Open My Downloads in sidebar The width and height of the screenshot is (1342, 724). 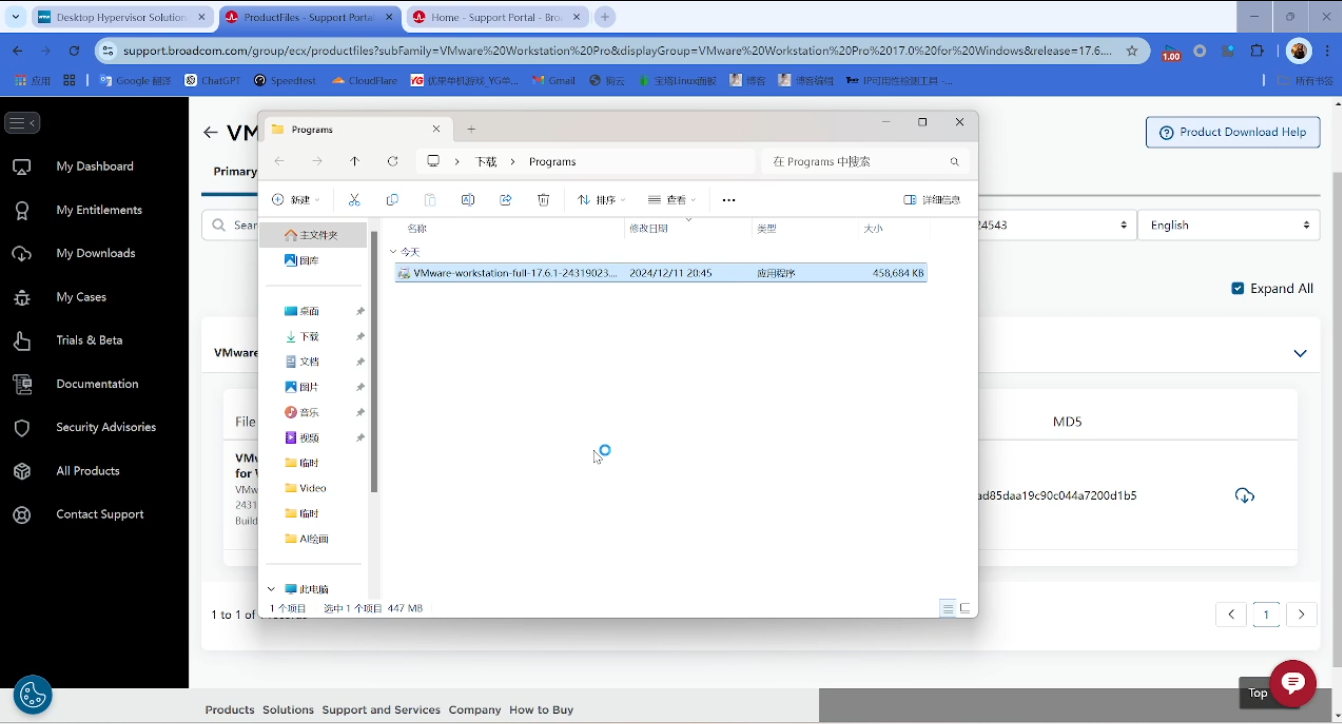point(94,253)
